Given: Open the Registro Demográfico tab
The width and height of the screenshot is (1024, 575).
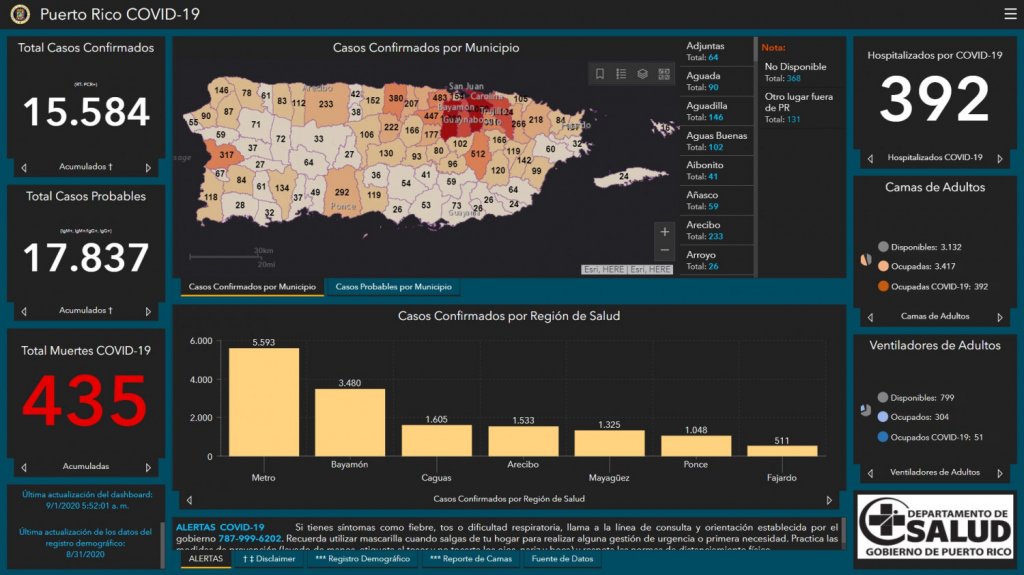Looking at the screenshot, I should [363, 559].
